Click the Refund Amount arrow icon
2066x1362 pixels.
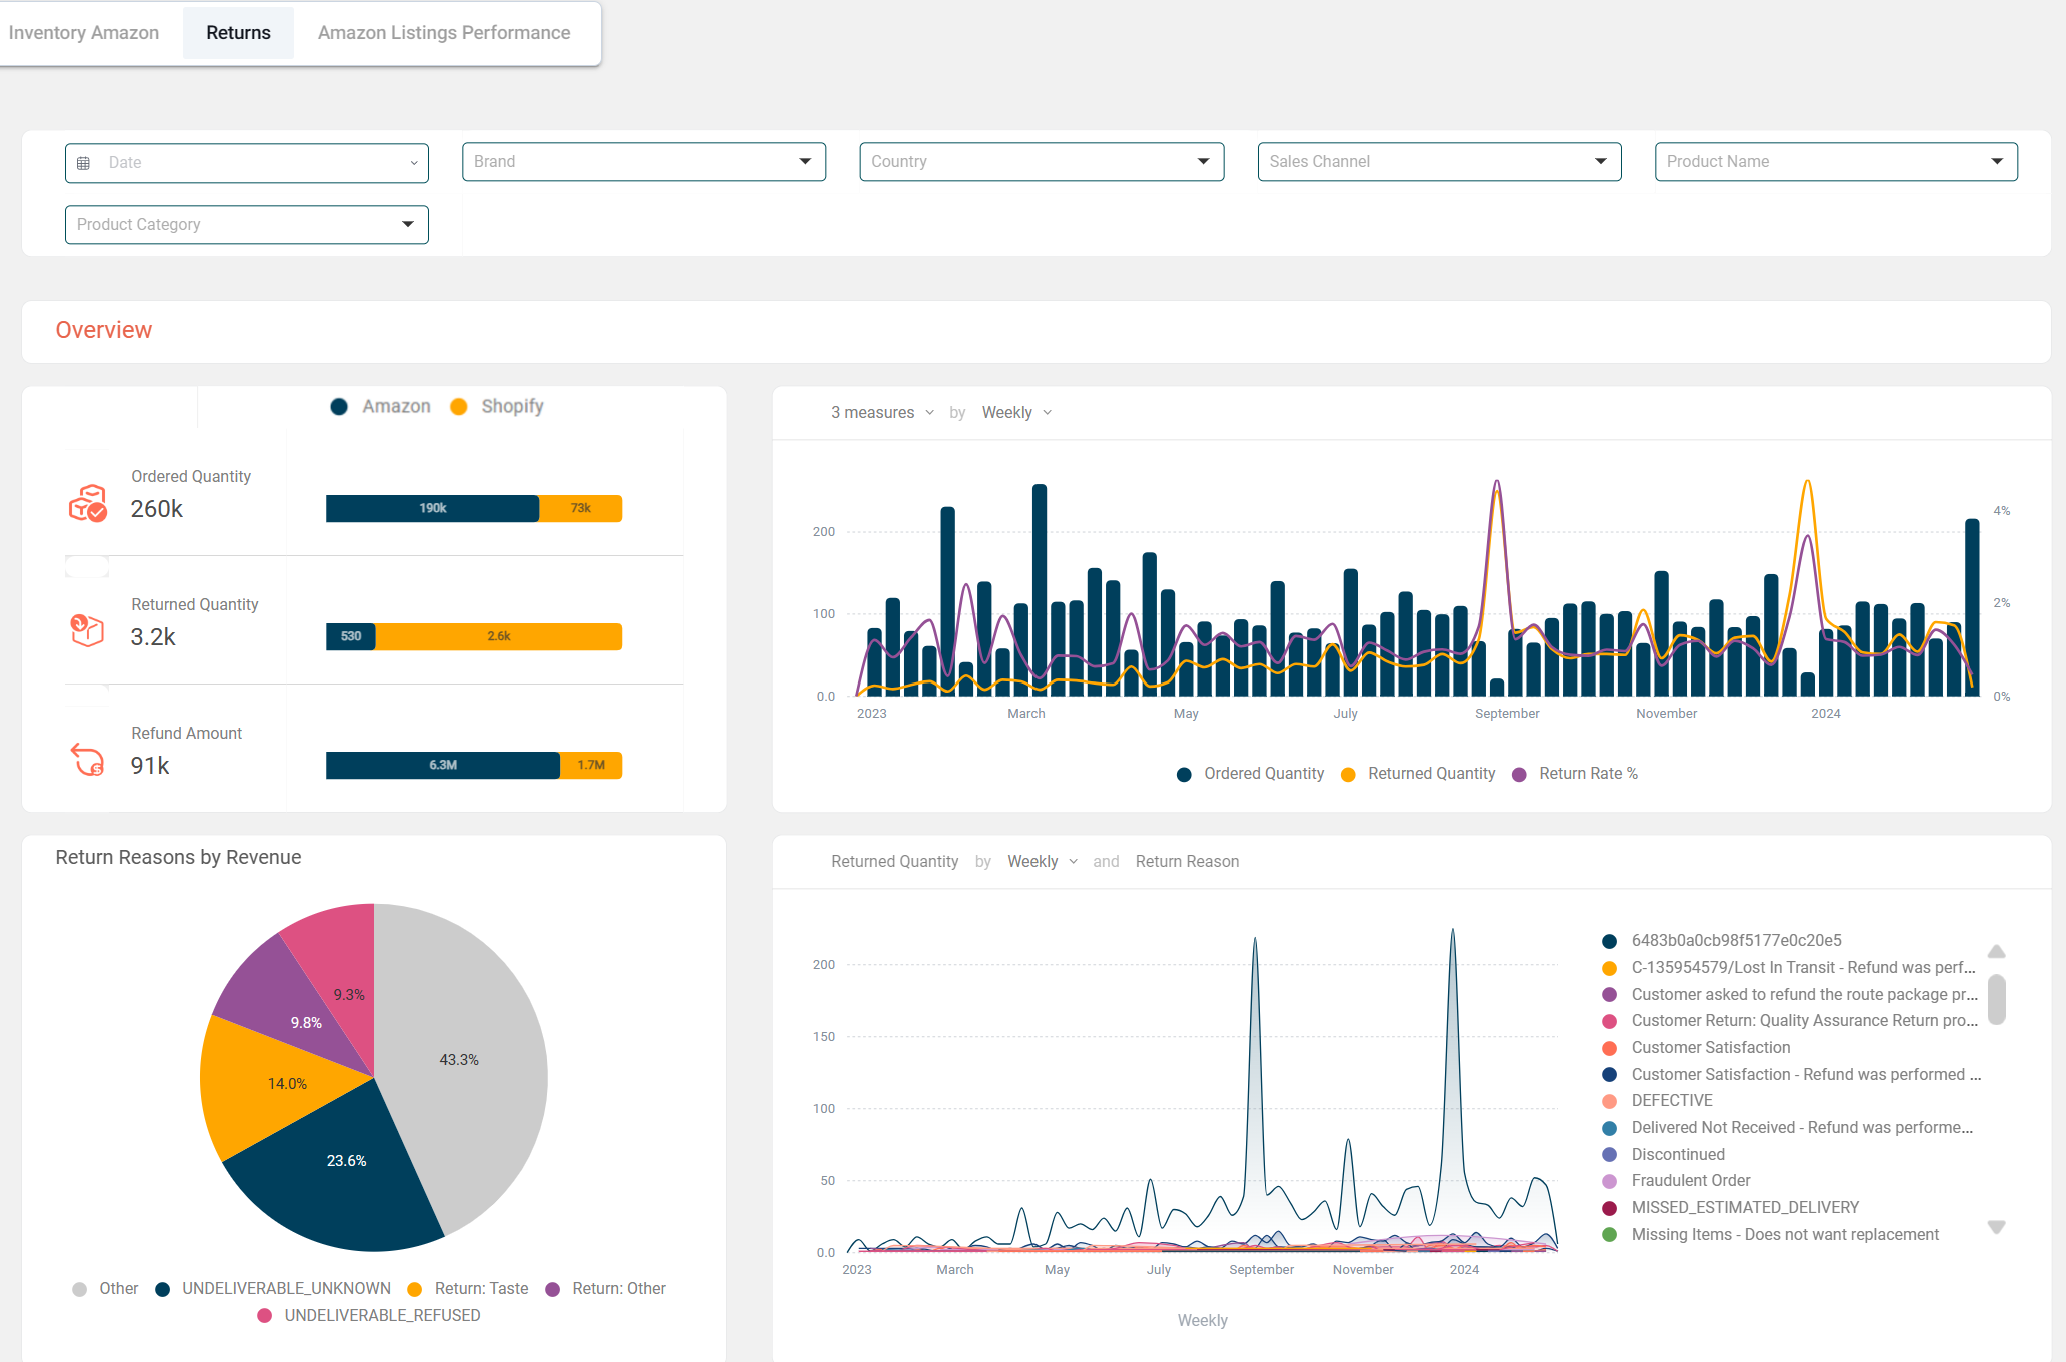tap(88, 760)
